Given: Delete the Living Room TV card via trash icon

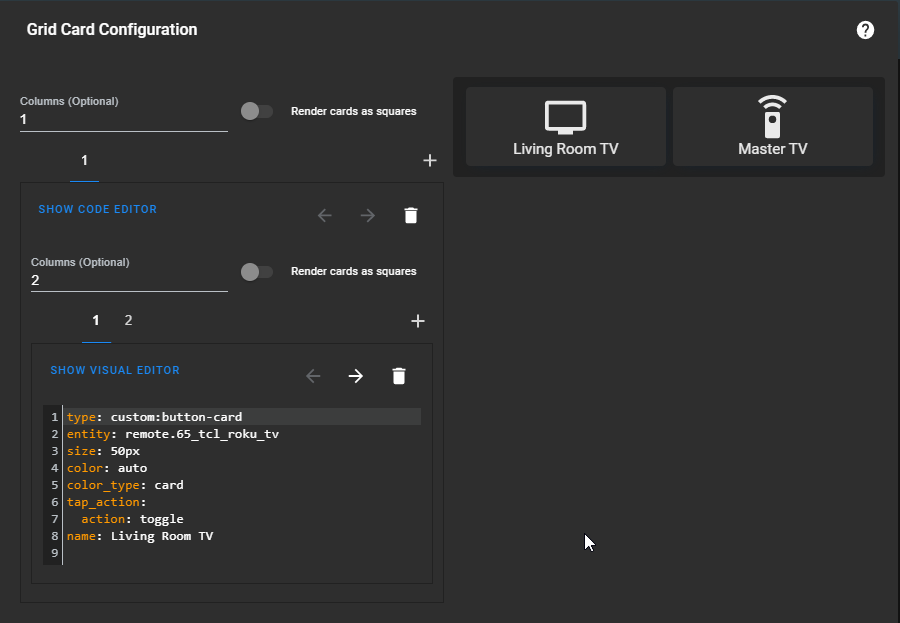Looking at the screenshot, I should [x=398, y=375].
